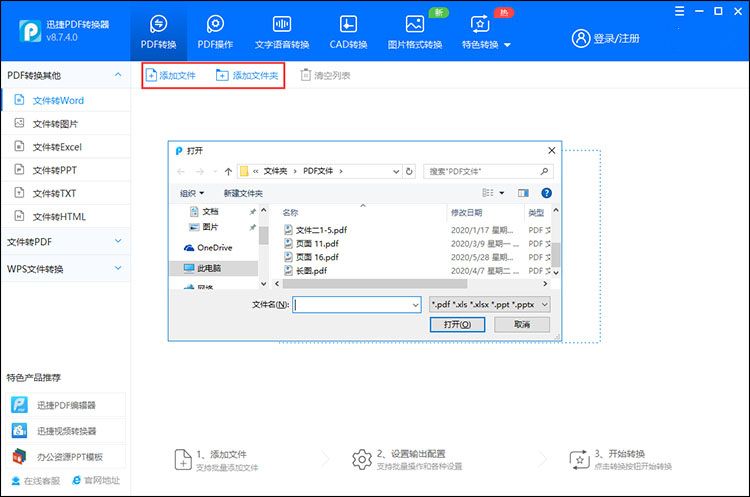Click the up-one-level arrow icon
Image resolution: width=750 pixels, height=497 pixels.
228,171
